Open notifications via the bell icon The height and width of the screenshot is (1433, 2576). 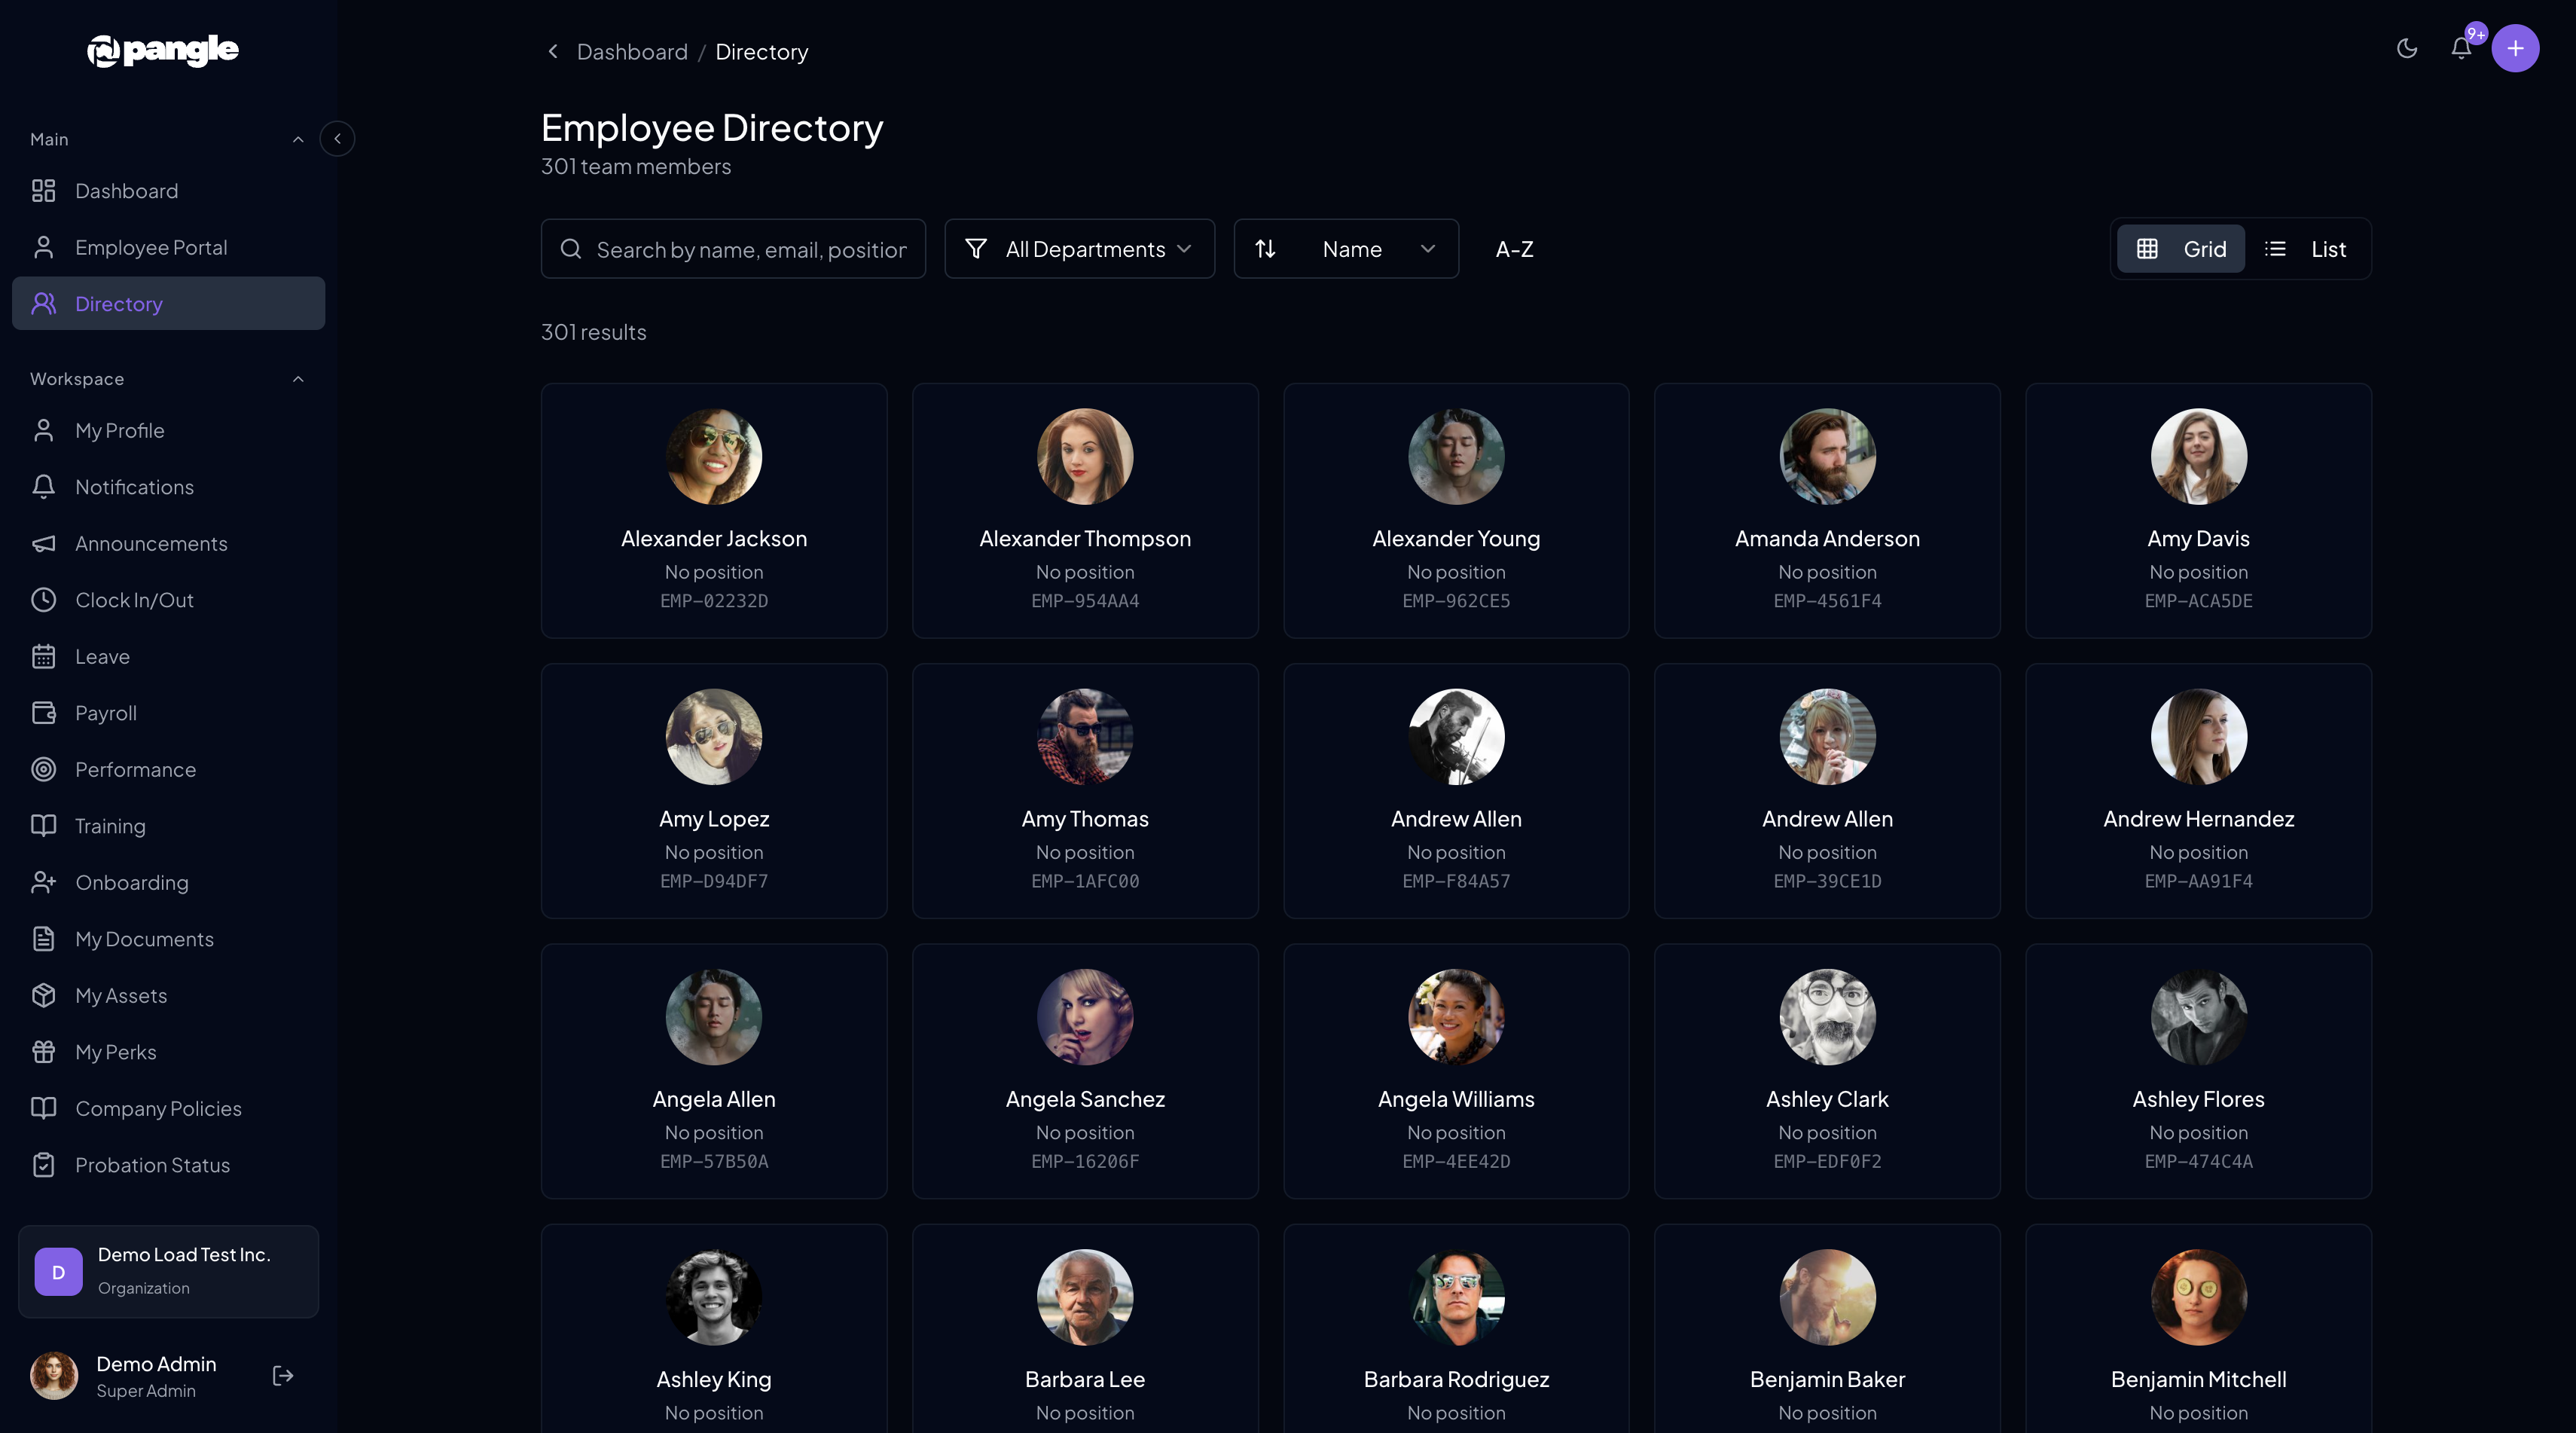[x=2461, y=48]
